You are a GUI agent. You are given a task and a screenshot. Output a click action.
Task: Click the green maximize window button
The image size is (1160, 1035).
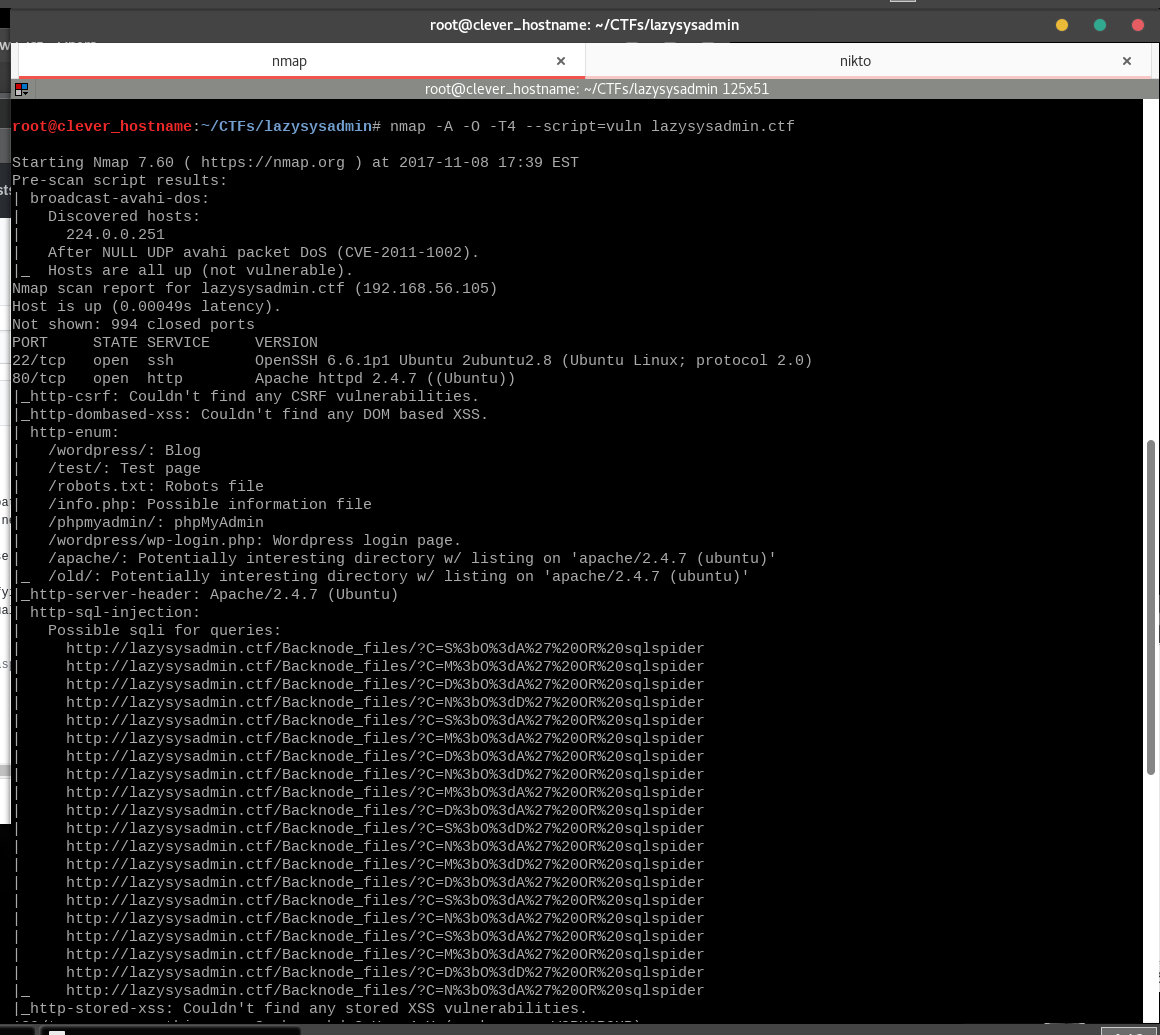[x=1100, y=25]
